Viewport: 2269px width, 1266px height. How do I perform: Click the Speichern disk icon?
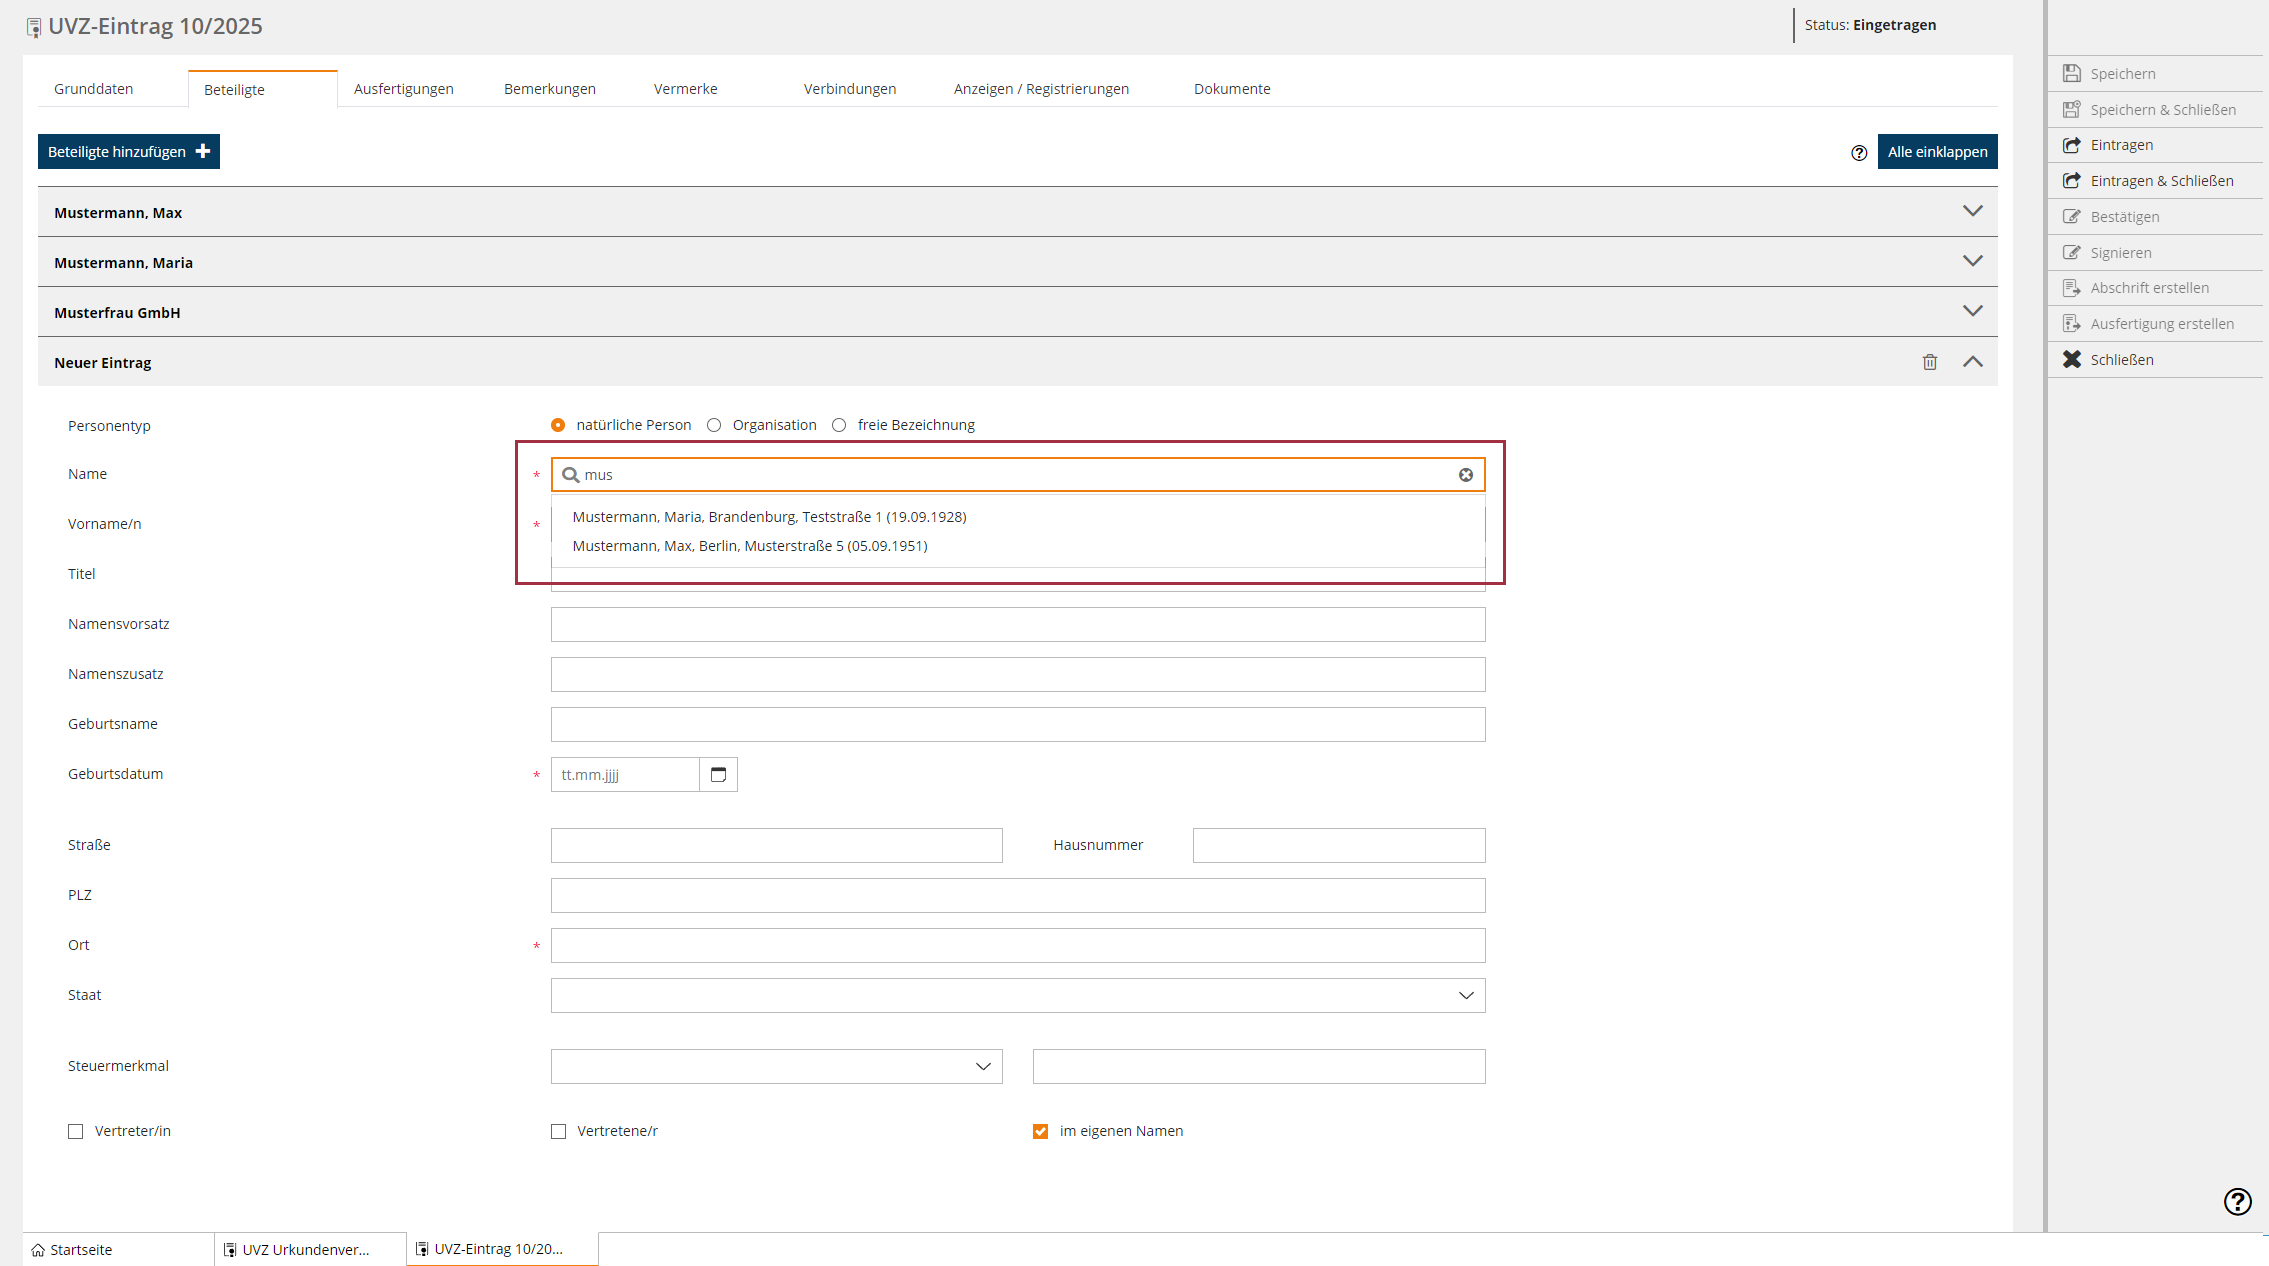click(x=2072, y=74)
